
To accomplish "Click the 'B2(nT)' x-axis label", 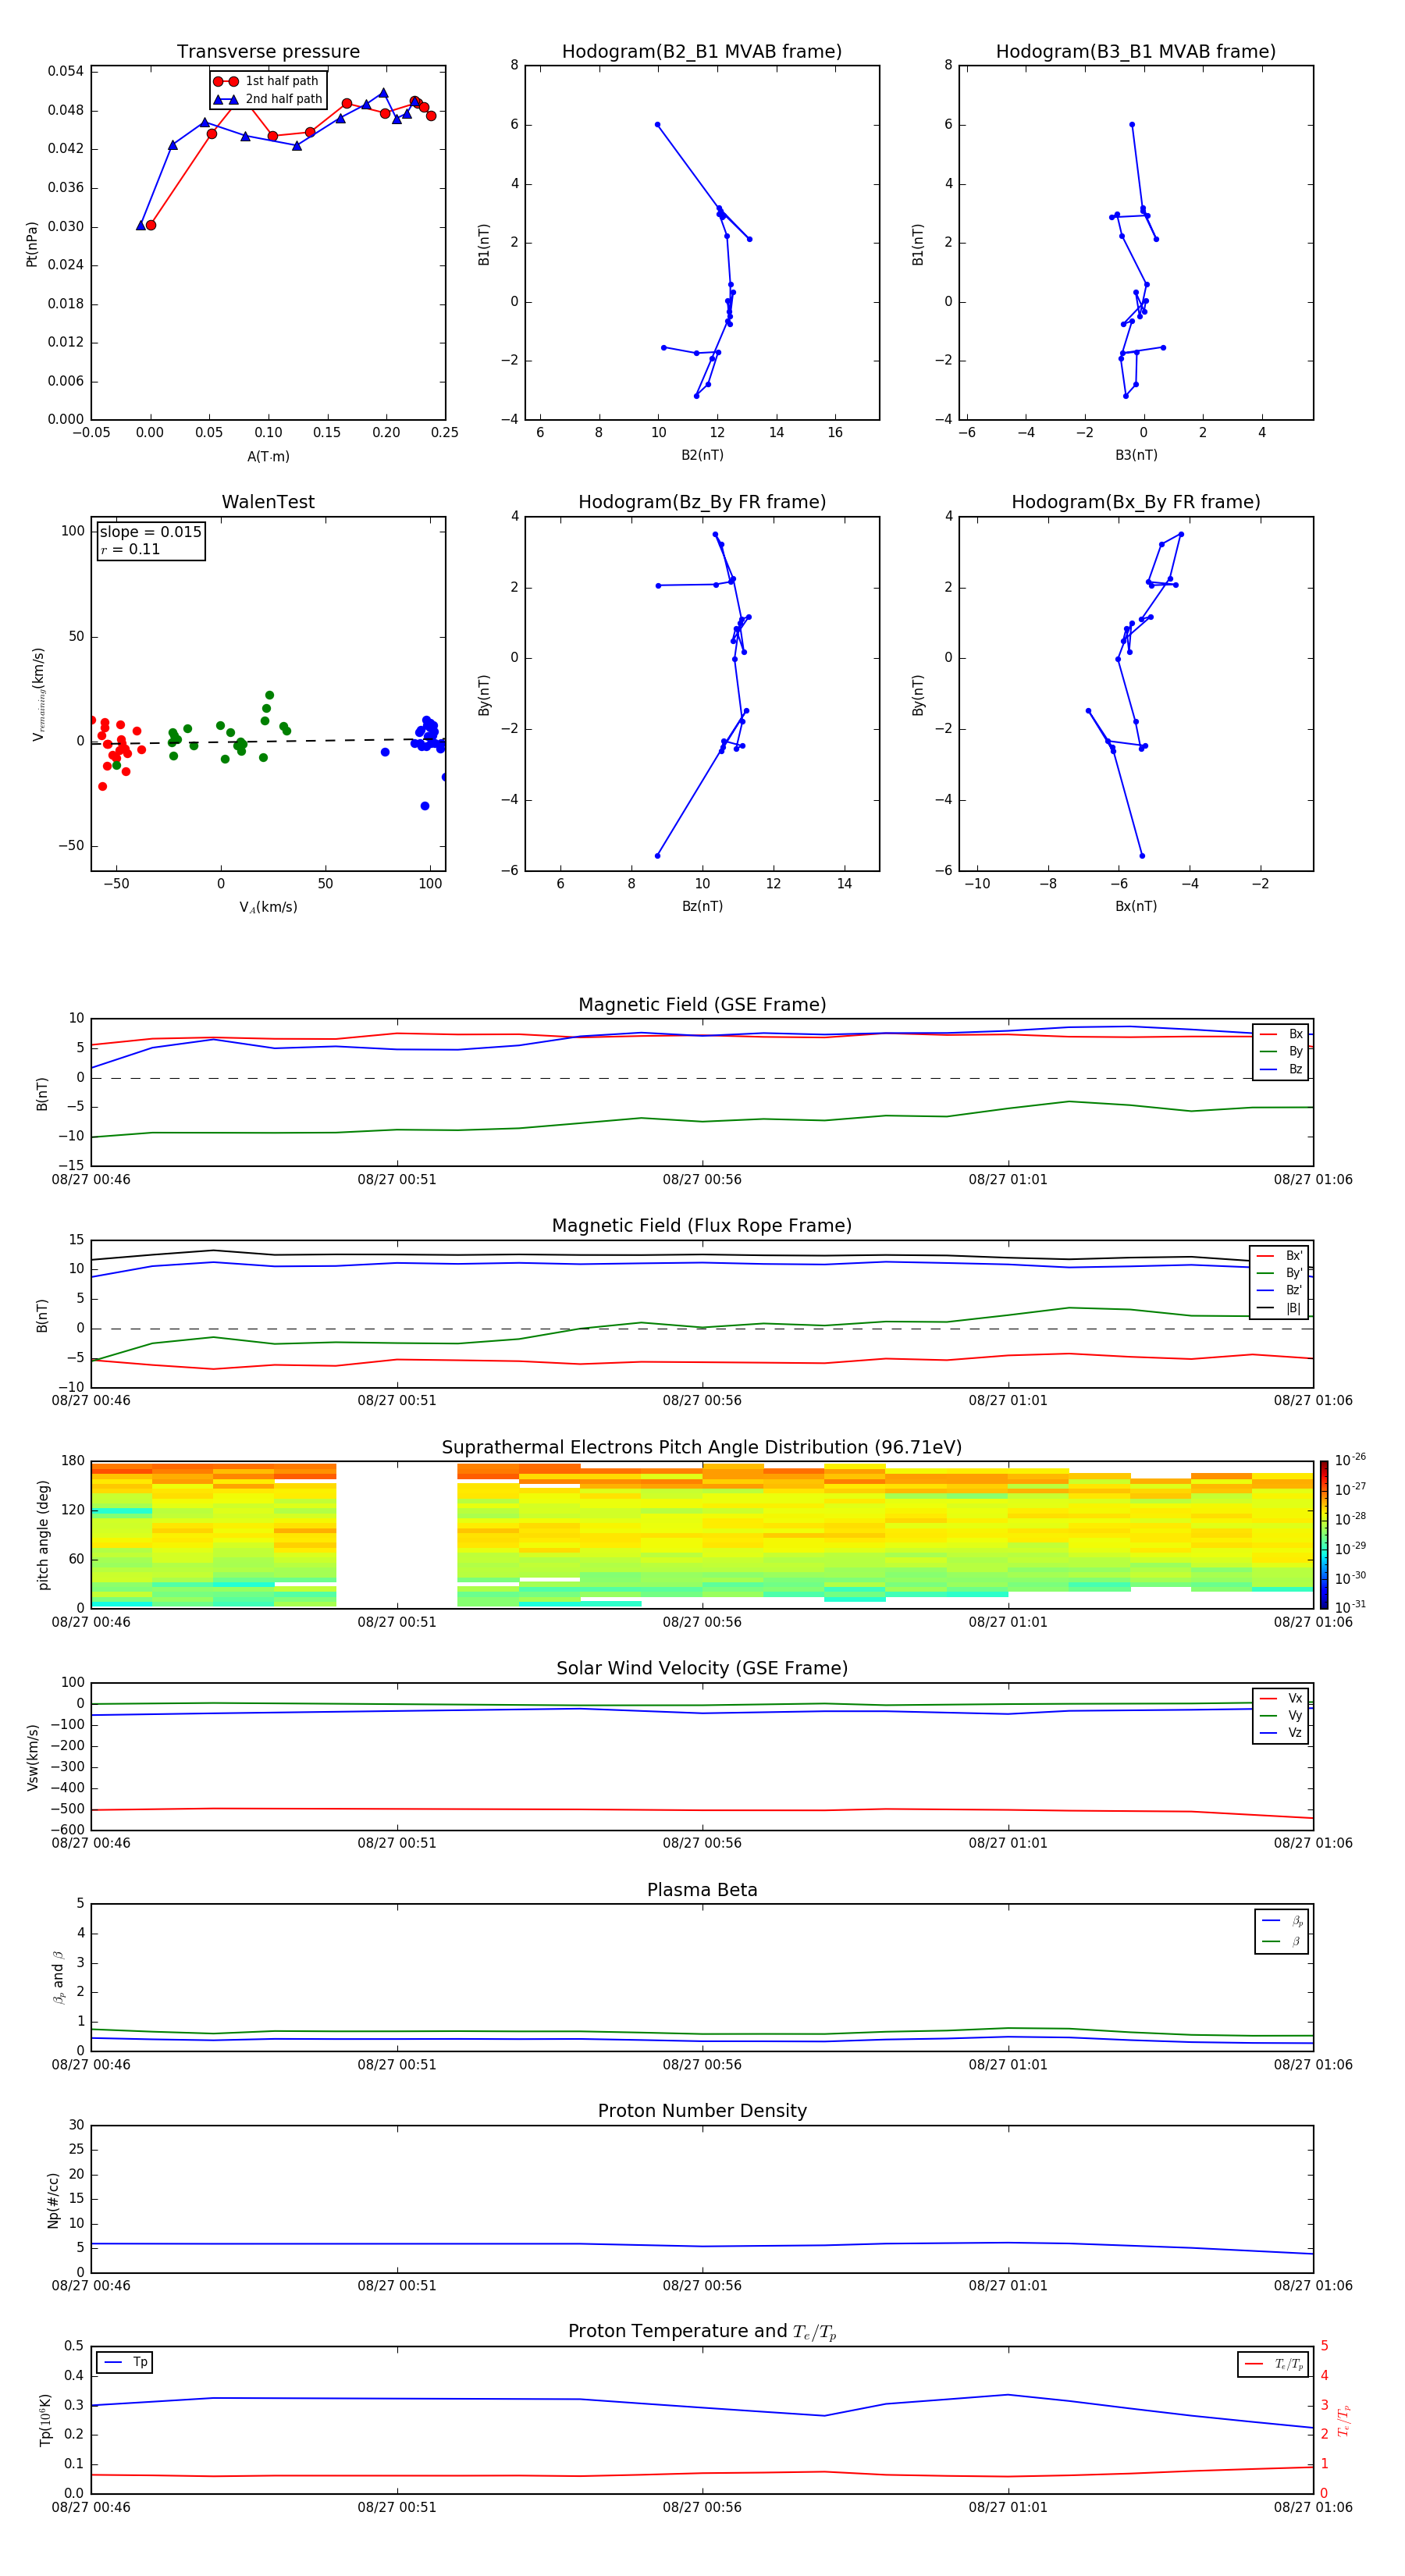I will [702, 455].
